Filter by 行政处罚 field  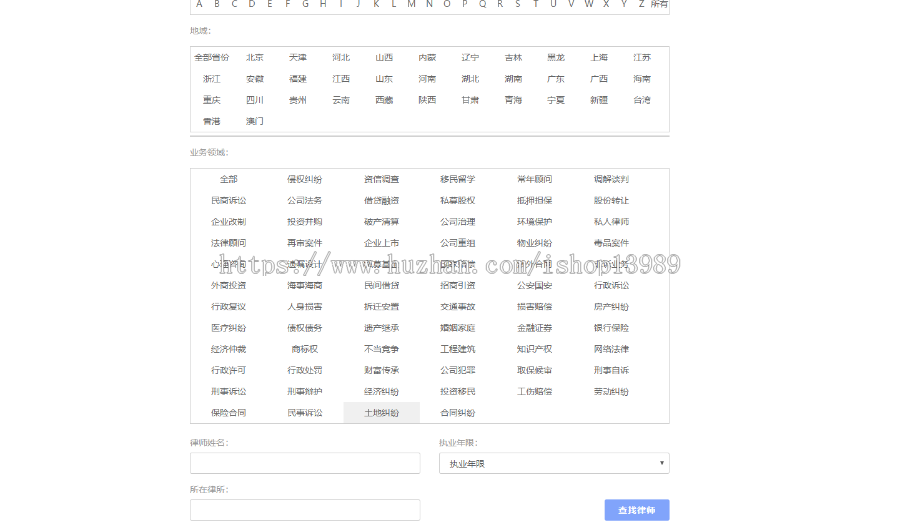click(x=305, y=370)
